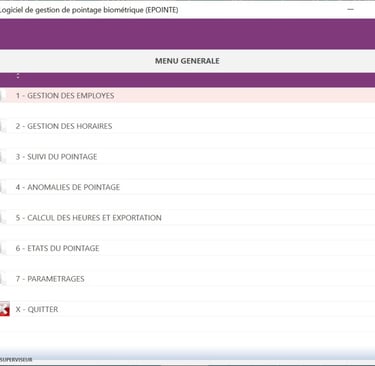This screenshot has height=366, width=375.
Task: Choose 5 - CALCUL DES HEURES ET EXPORTATION
Action: click(x=88, y=218)
